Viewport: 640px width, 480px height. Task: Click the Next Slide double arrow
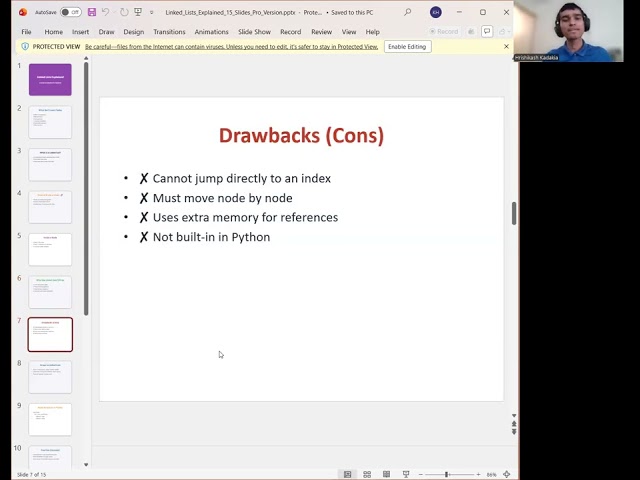514,431
